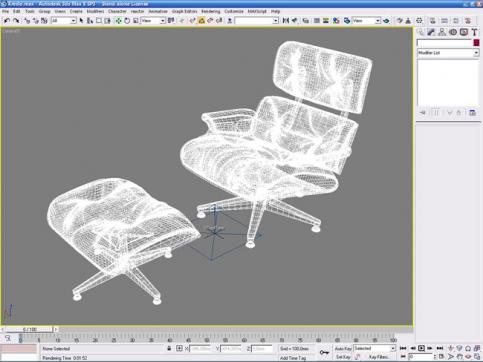The width and height of the screenshot is (483, 362).
Task: Activate the Select and Scale tool
Action: pos(136,21)
